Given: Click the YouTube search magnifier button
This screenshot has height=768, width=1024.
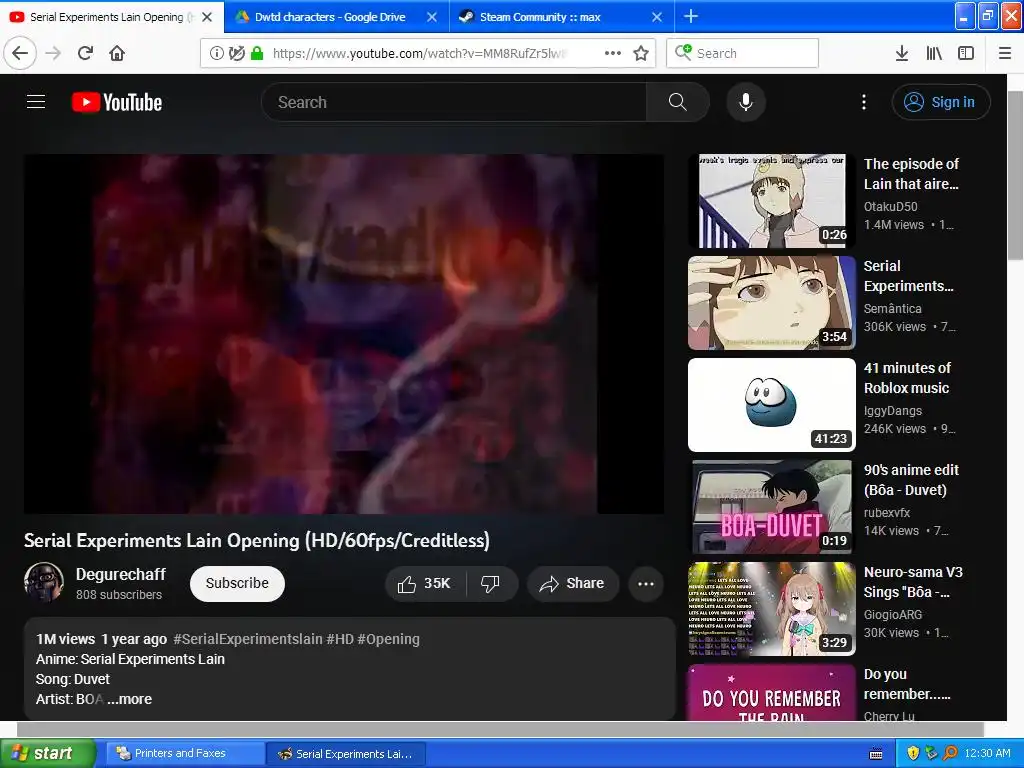Looking at the screenshot, I should click(677, 102).
